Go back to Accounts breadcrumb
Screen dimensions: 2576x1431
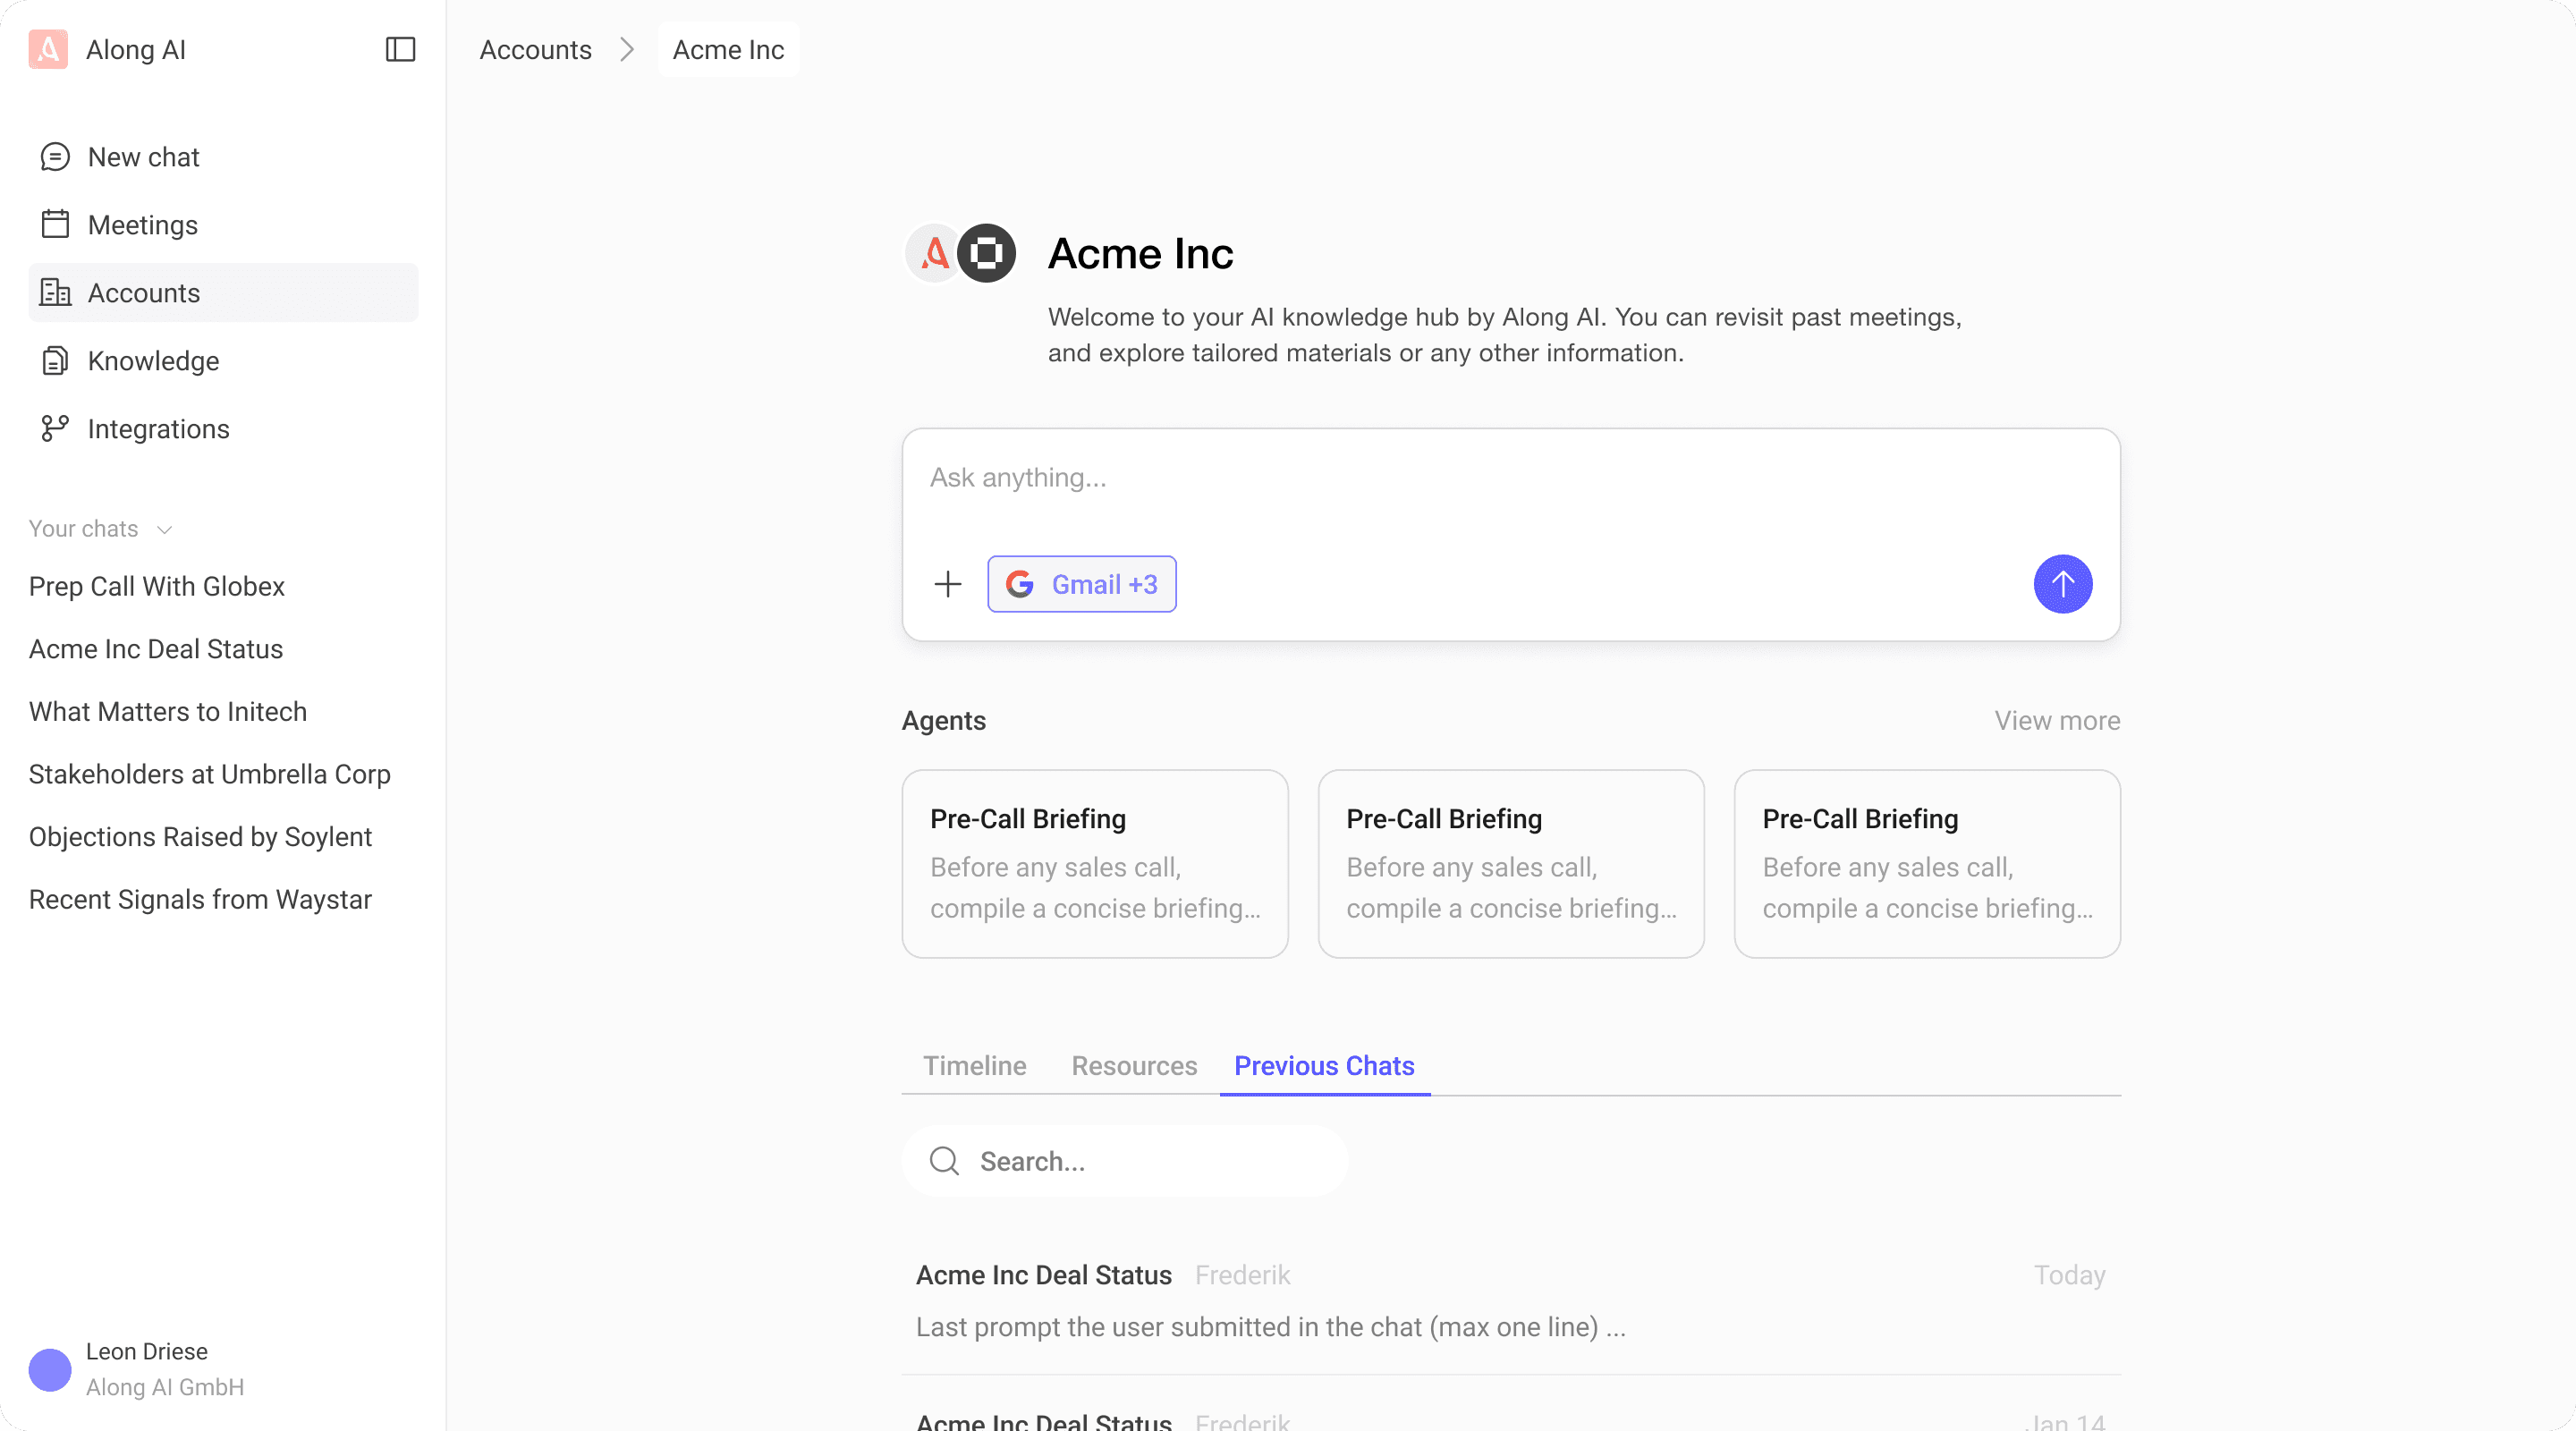click(535, 49)
